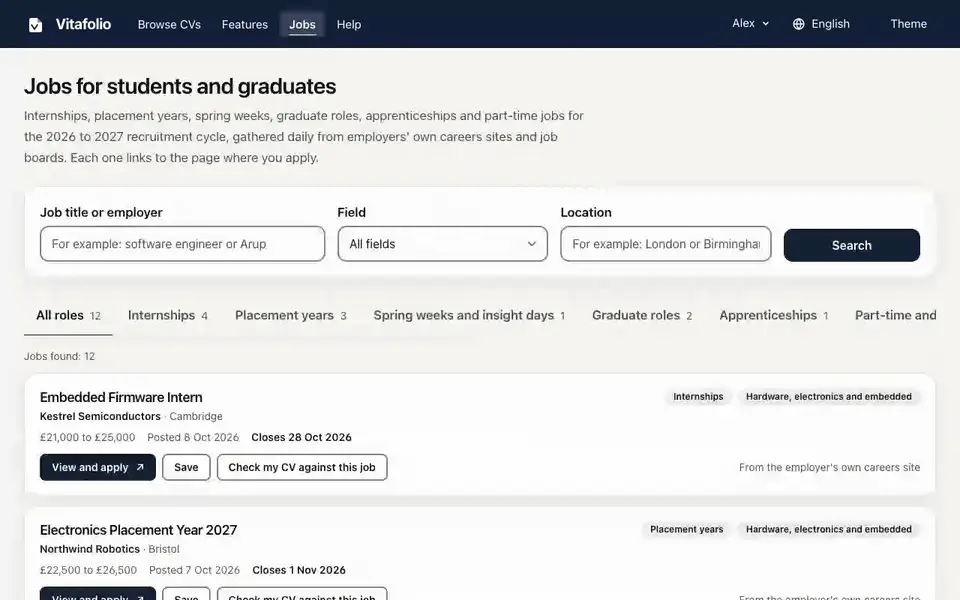View and apply for Embedded Firmware Intern
Viewport: 960px width, 600px height.
click(98, 467)
